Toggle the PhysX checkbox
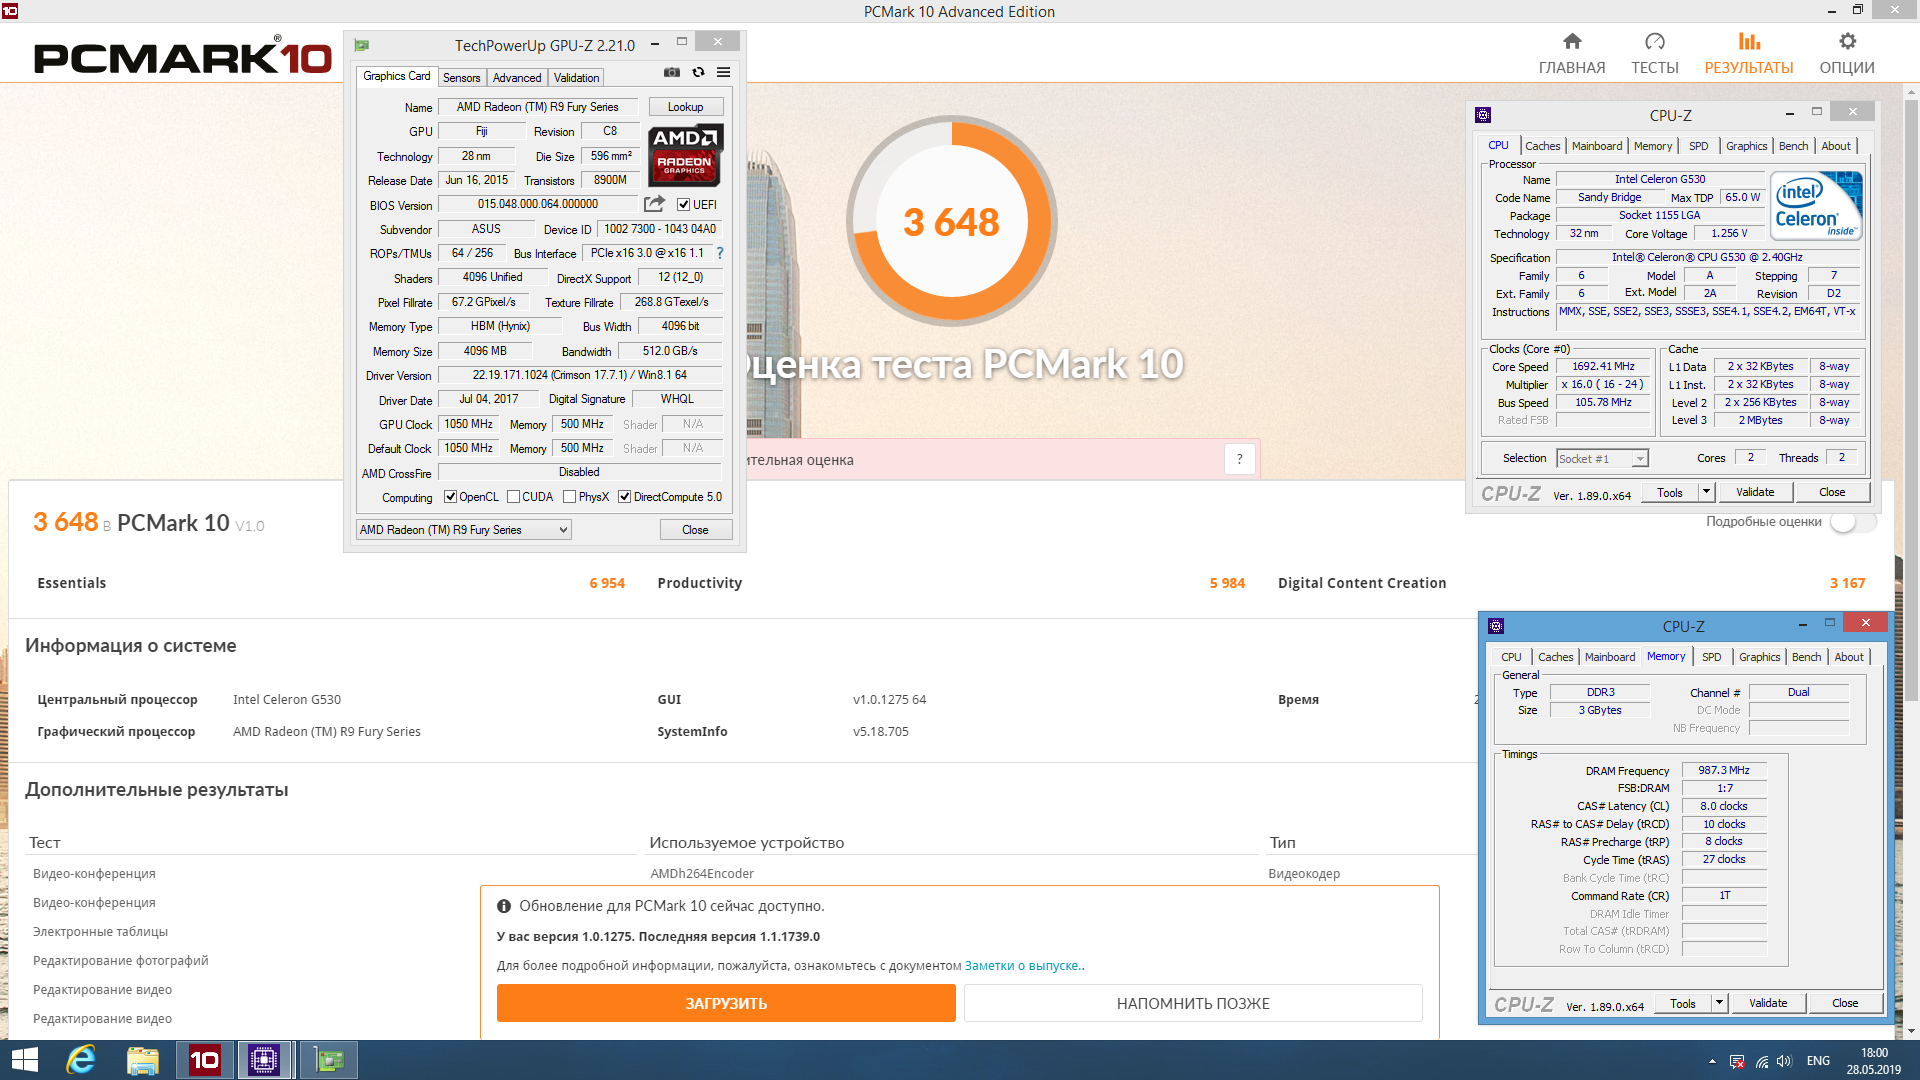1920x1080 pixels. coord(570,497)
